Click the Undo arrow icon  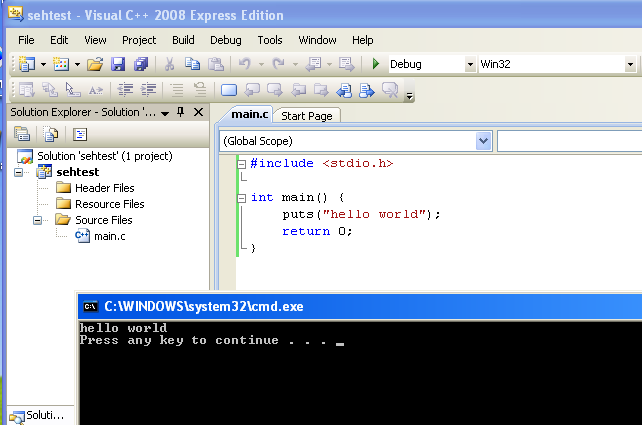[x=244, y=64]
